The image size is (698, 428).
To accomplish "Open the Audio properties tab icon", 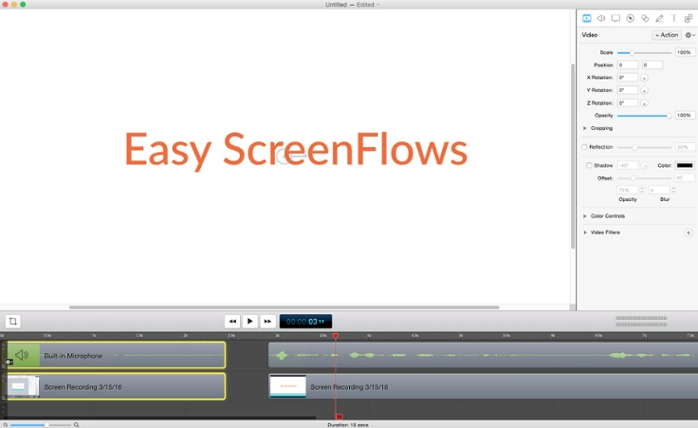I will coord(601,18).
